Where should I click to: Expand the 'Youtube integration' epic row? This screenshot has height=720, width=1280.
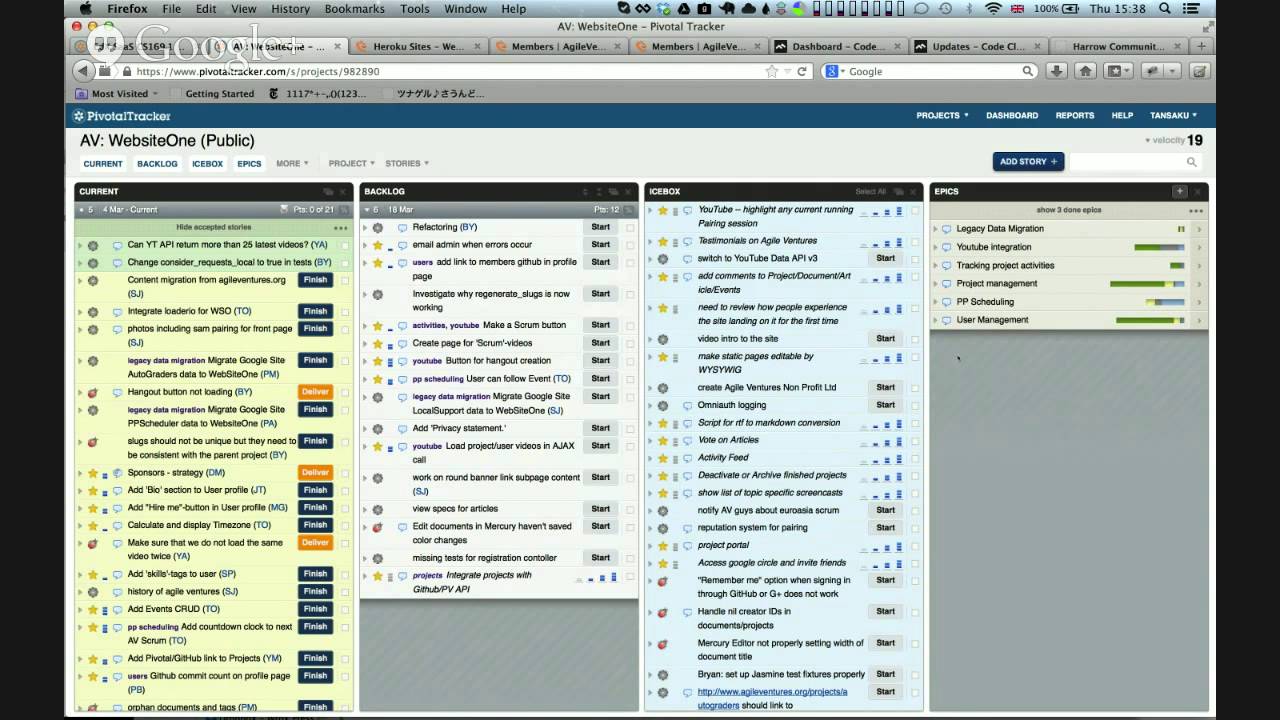[935, 247]
